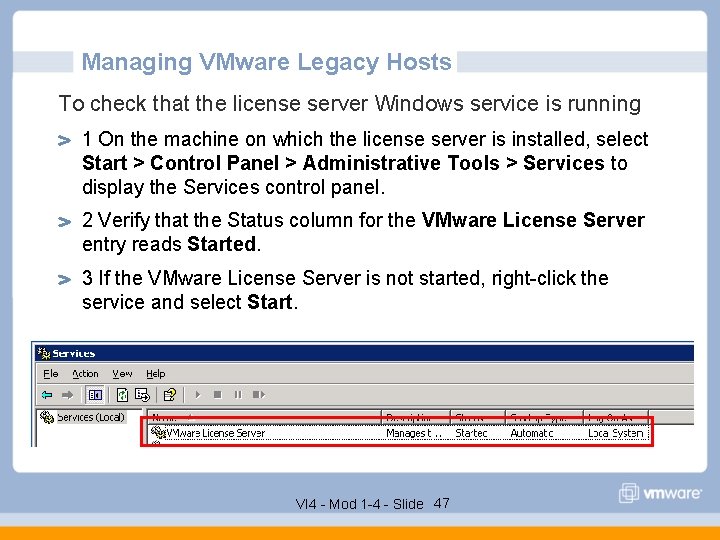
Task: Select the VMware License Server row
Action: click(399, 433)
